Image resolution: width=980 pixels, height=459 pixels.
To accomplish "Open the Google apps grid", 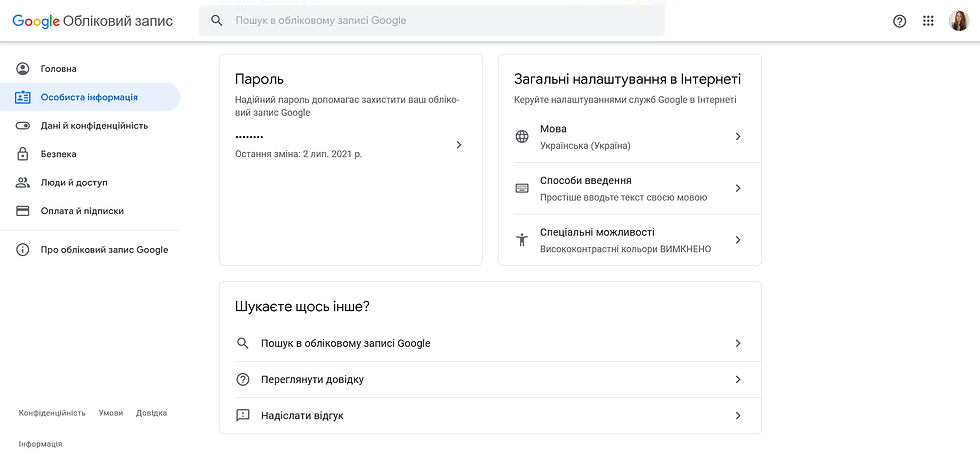I will [x=928, y=21].
